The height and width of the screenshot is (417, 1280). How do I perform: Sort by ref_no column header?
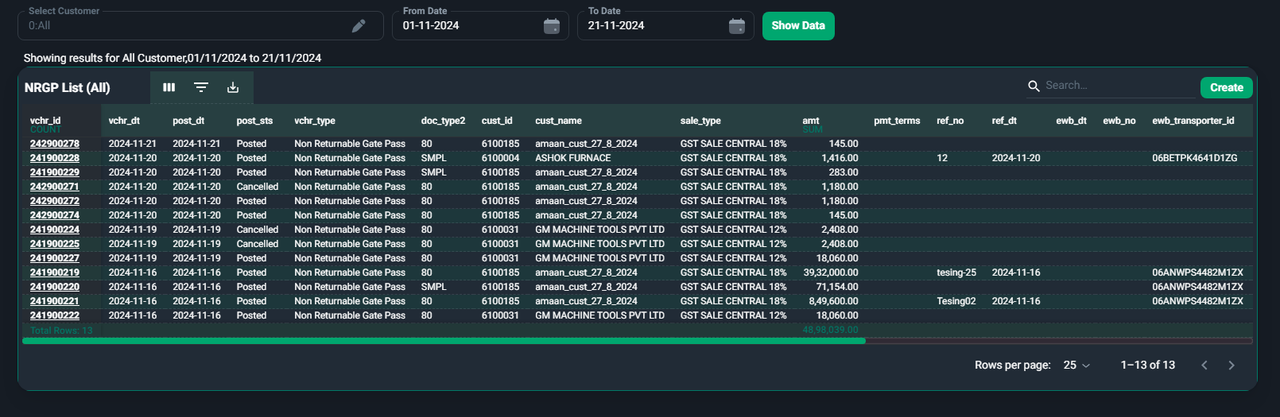tap(950, 121)
